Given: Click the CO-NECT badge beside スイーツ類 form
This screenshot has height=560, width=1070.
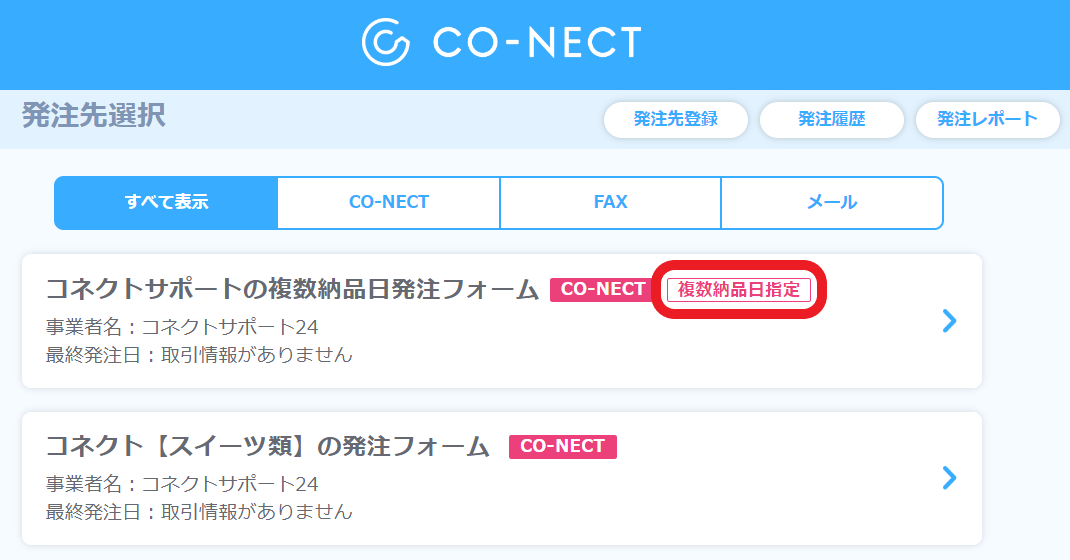Looking at the screenshot, I should pyautogui.click(x=563, y=446).
